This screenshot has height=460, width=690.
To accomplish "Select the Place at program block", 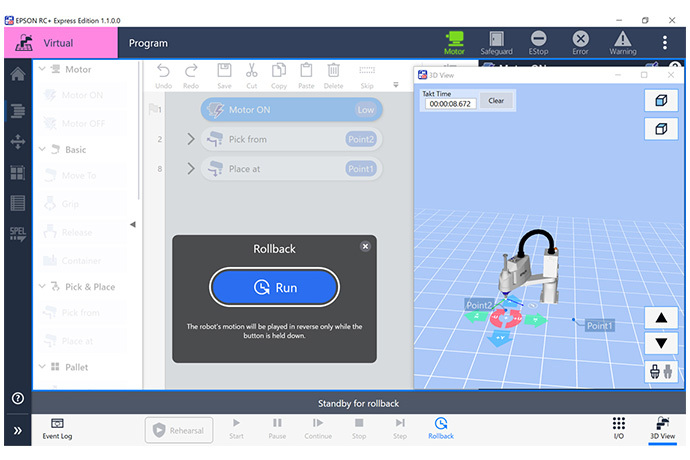I will (291, 169).
